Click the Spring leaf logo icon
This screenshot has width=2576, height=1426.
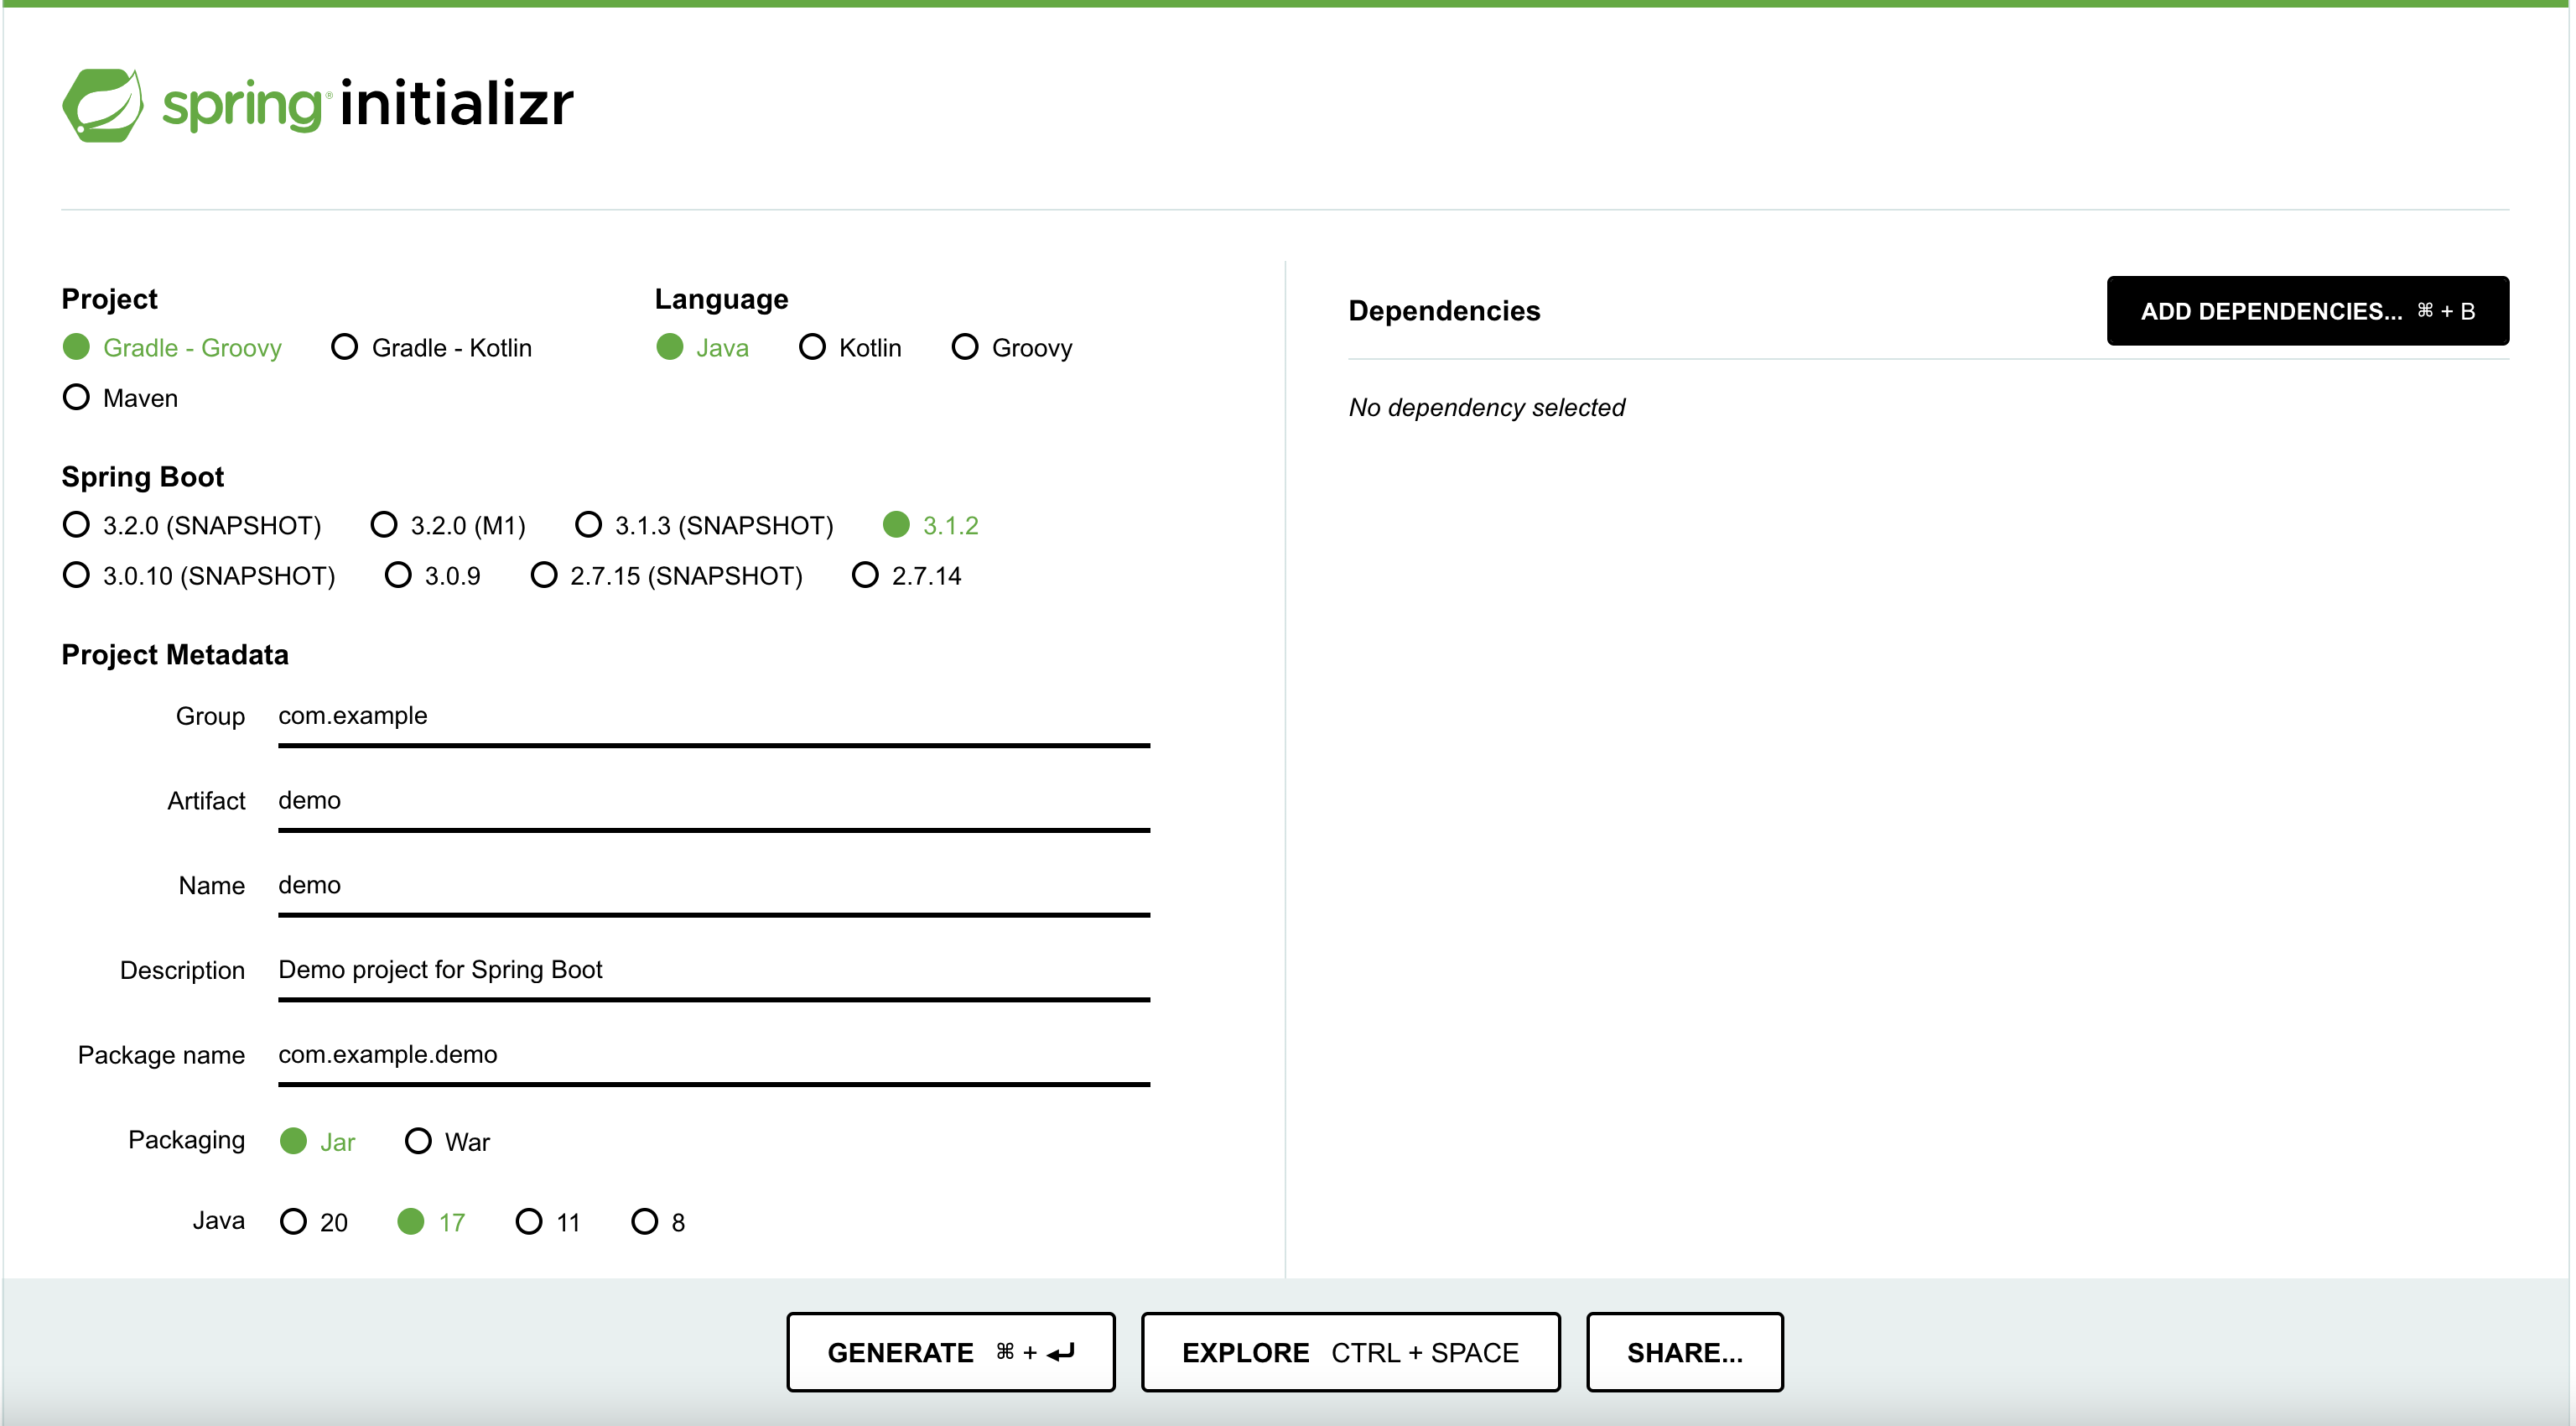[103, 104]
